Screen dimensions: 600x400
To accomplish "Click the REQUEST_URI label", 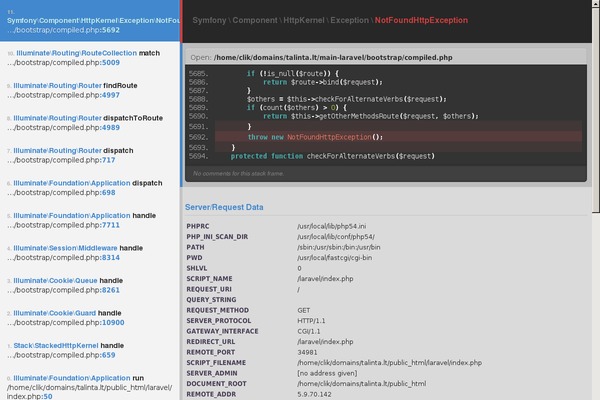I will coord(209,289).
